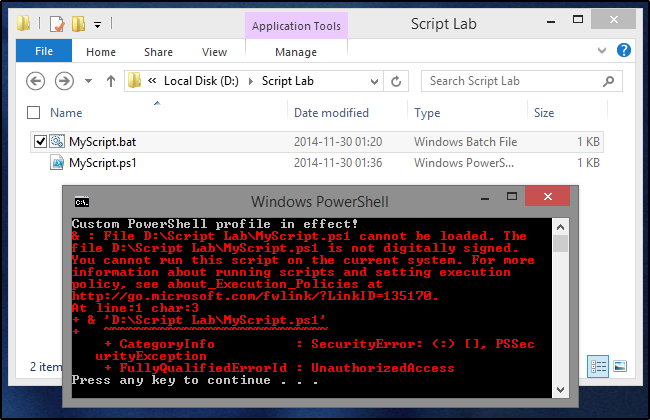Sort files by the Date modified column
The image size is (650, 420).
tap(331, 113)
